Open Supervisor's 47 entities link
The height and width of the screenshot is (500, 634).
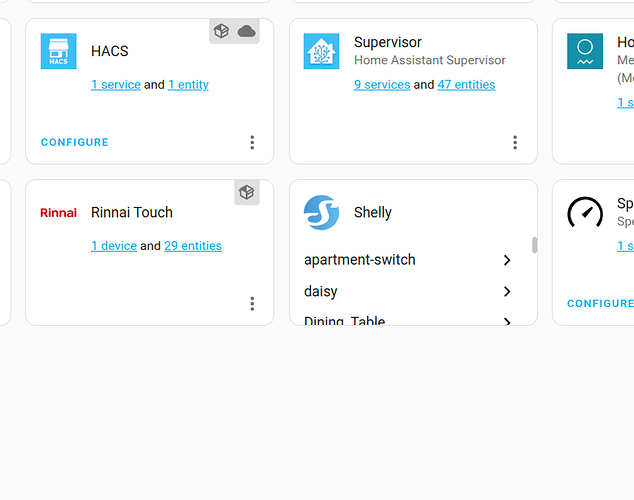point(466,85)
